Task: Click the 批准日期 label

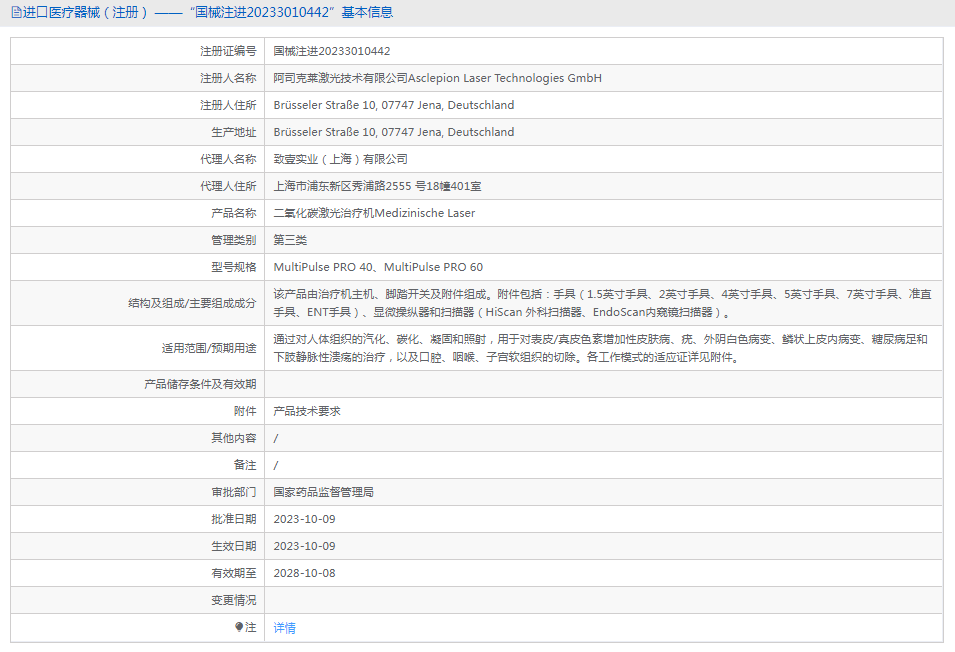Action: click(234, 519)
